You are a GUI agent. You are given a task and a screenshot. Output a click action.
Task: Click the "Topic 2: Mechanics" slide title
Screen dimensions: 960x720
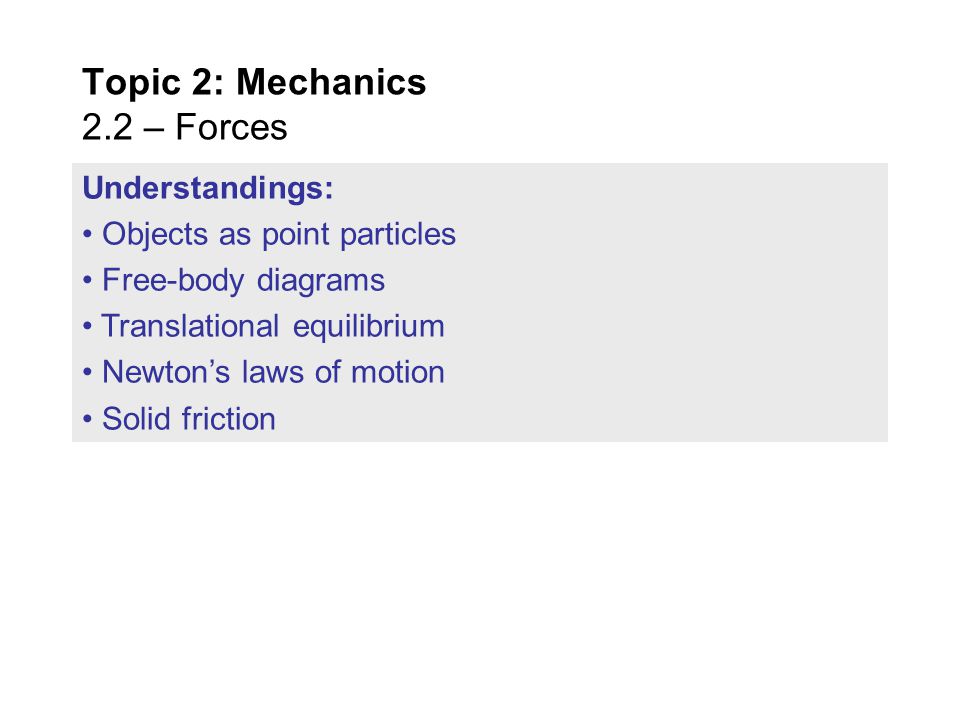pos(254,82)
